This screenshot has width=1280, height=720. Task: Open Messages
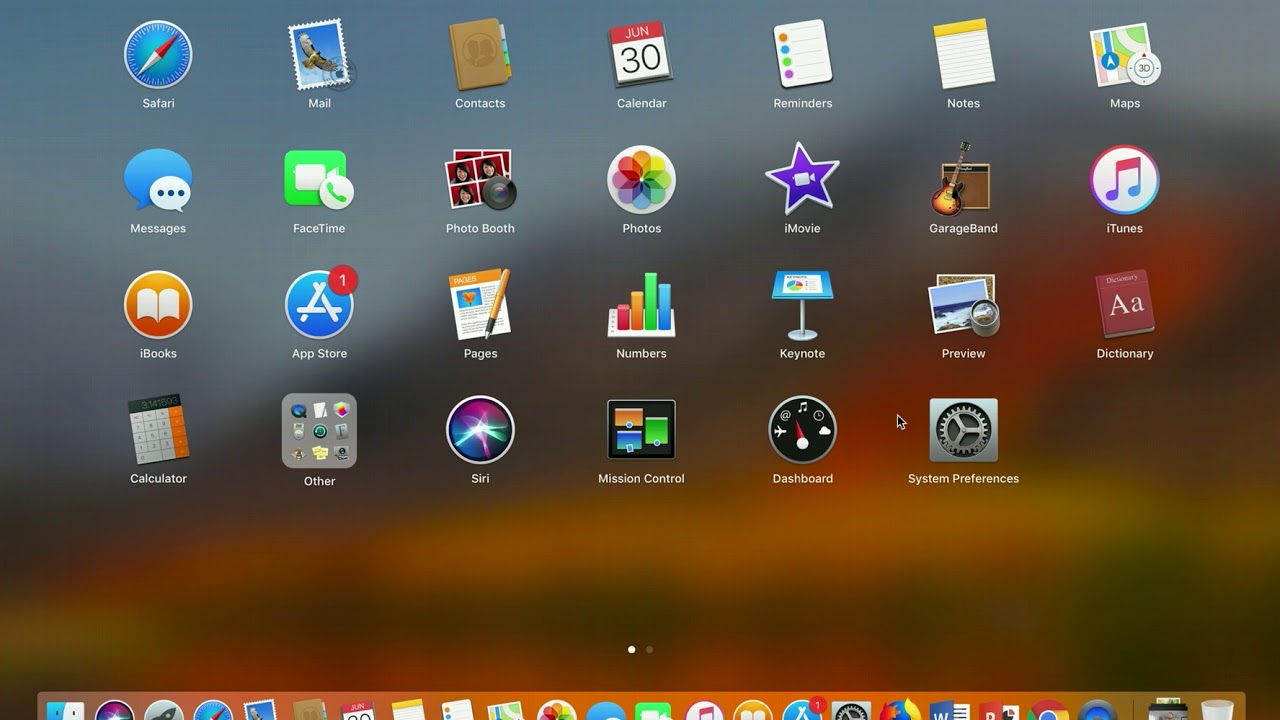158,181
